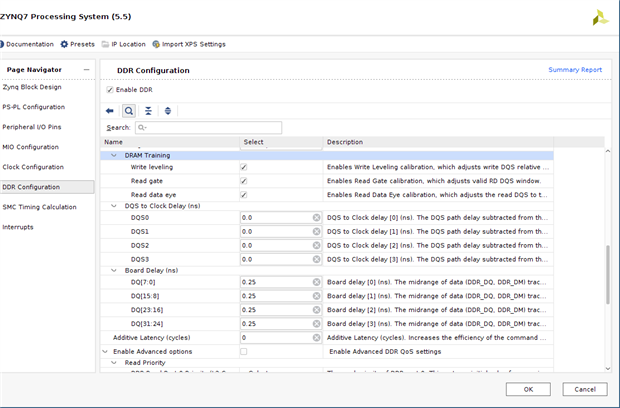This screenshot has height=408, width=620.
Task: Open the Summary Report link
Action: click(575, 70)
